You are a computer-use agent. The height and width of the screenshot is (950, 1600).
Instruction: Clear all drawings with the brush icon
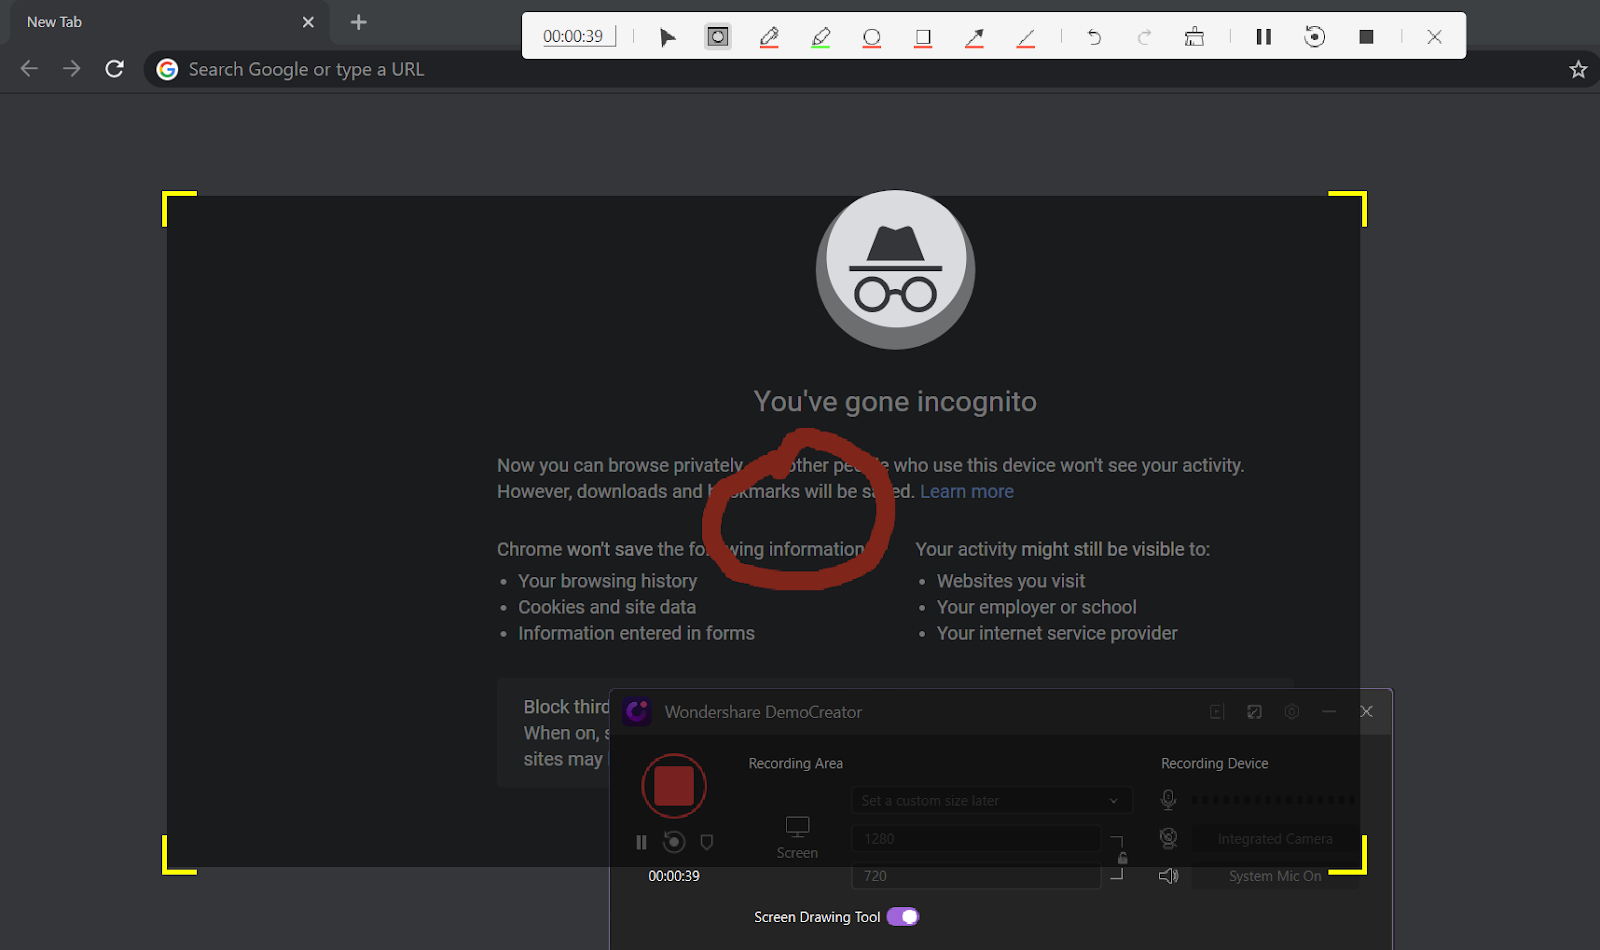1194,37
